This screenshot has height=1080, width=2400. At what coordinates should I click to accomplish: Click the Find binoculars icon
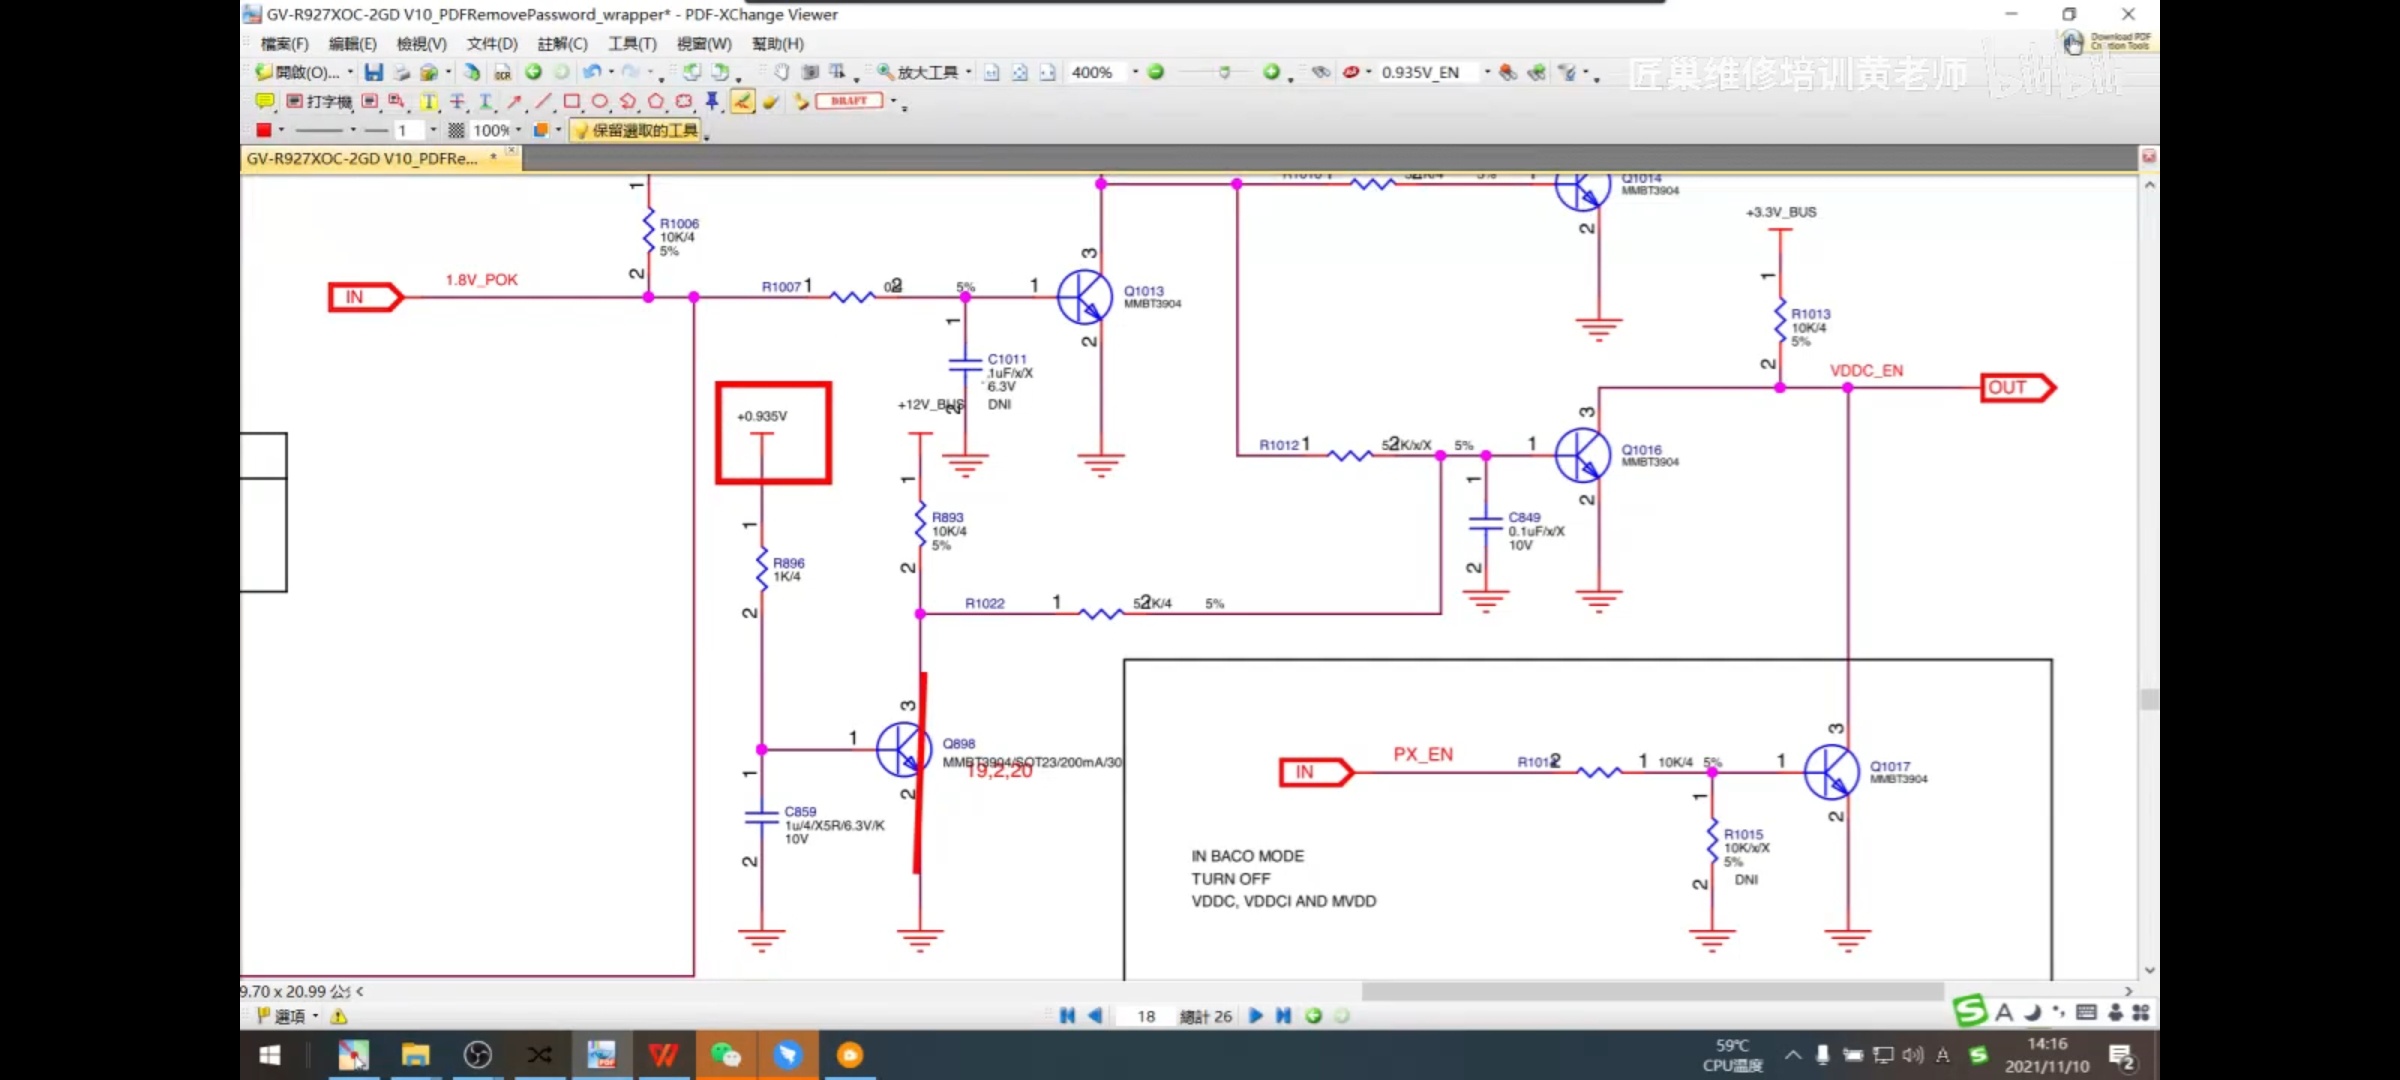(x=1321, y=72)
